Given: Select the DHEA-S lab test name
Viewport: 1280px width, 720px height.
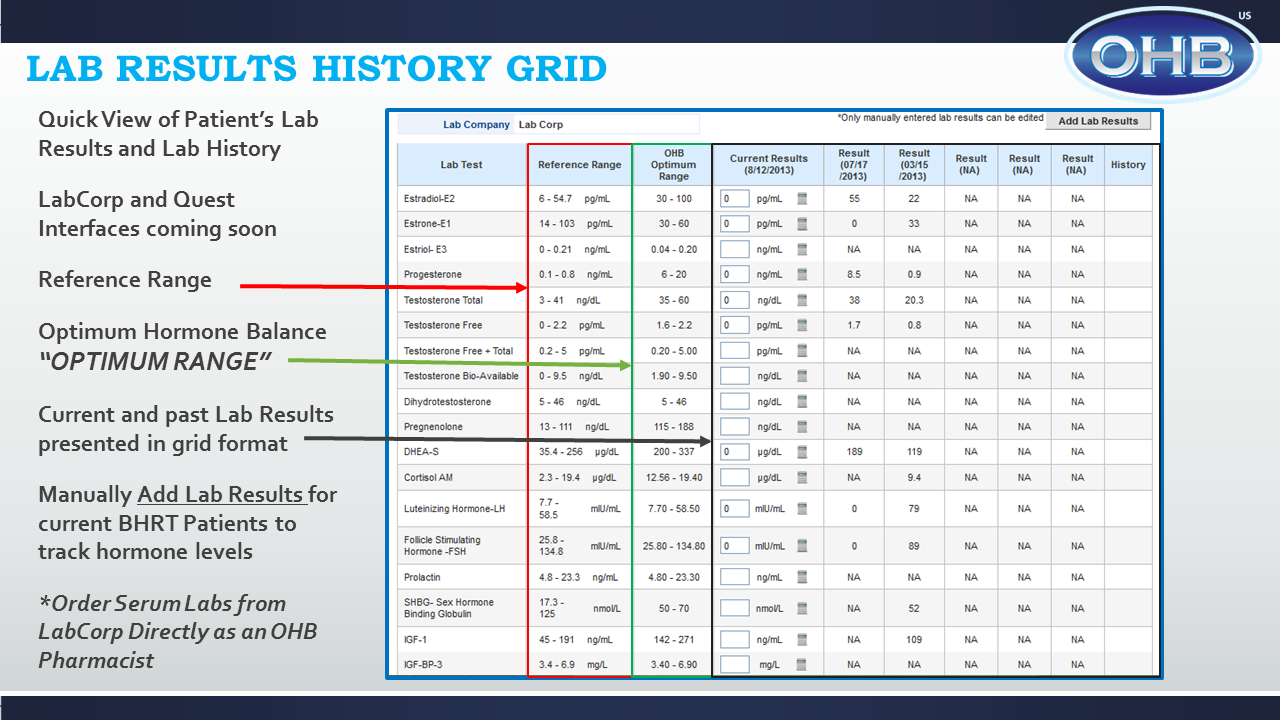Looking at the screenshot, I should [x=421, y=453].
